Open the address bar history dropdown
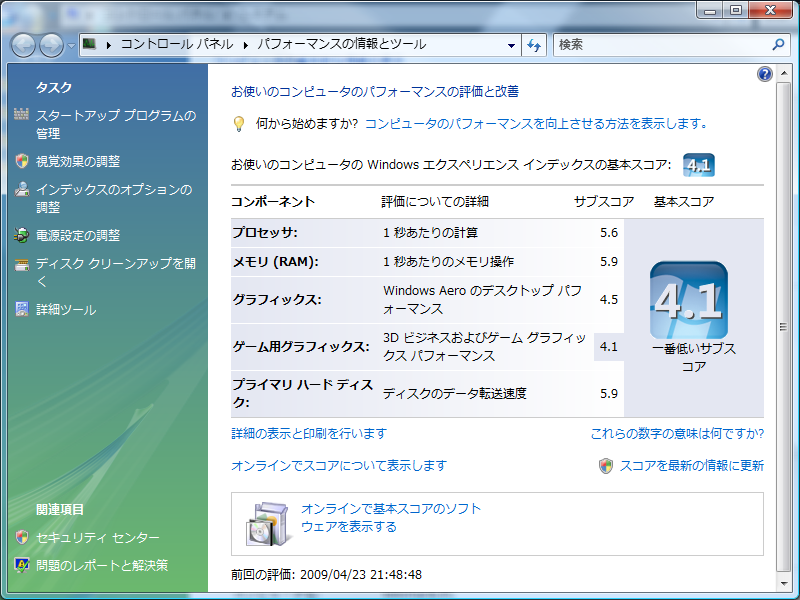 [x=511, y=45]
